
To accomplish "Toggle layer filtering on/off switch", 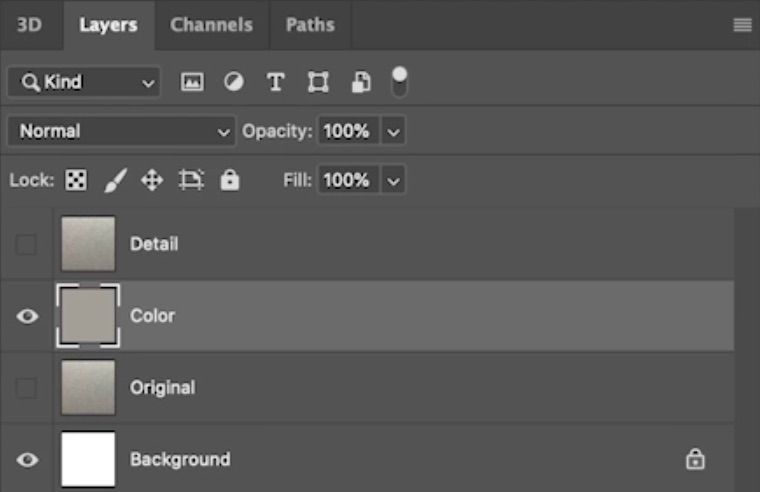I will tap(399, 82).
